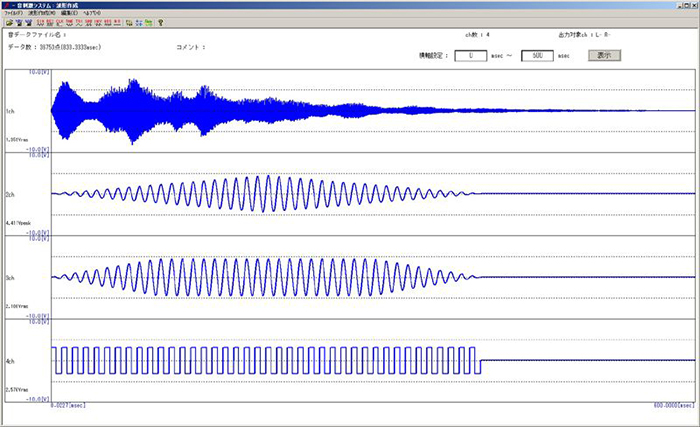Click the 2.57Vrms value on channel 4

pos(17,390)
